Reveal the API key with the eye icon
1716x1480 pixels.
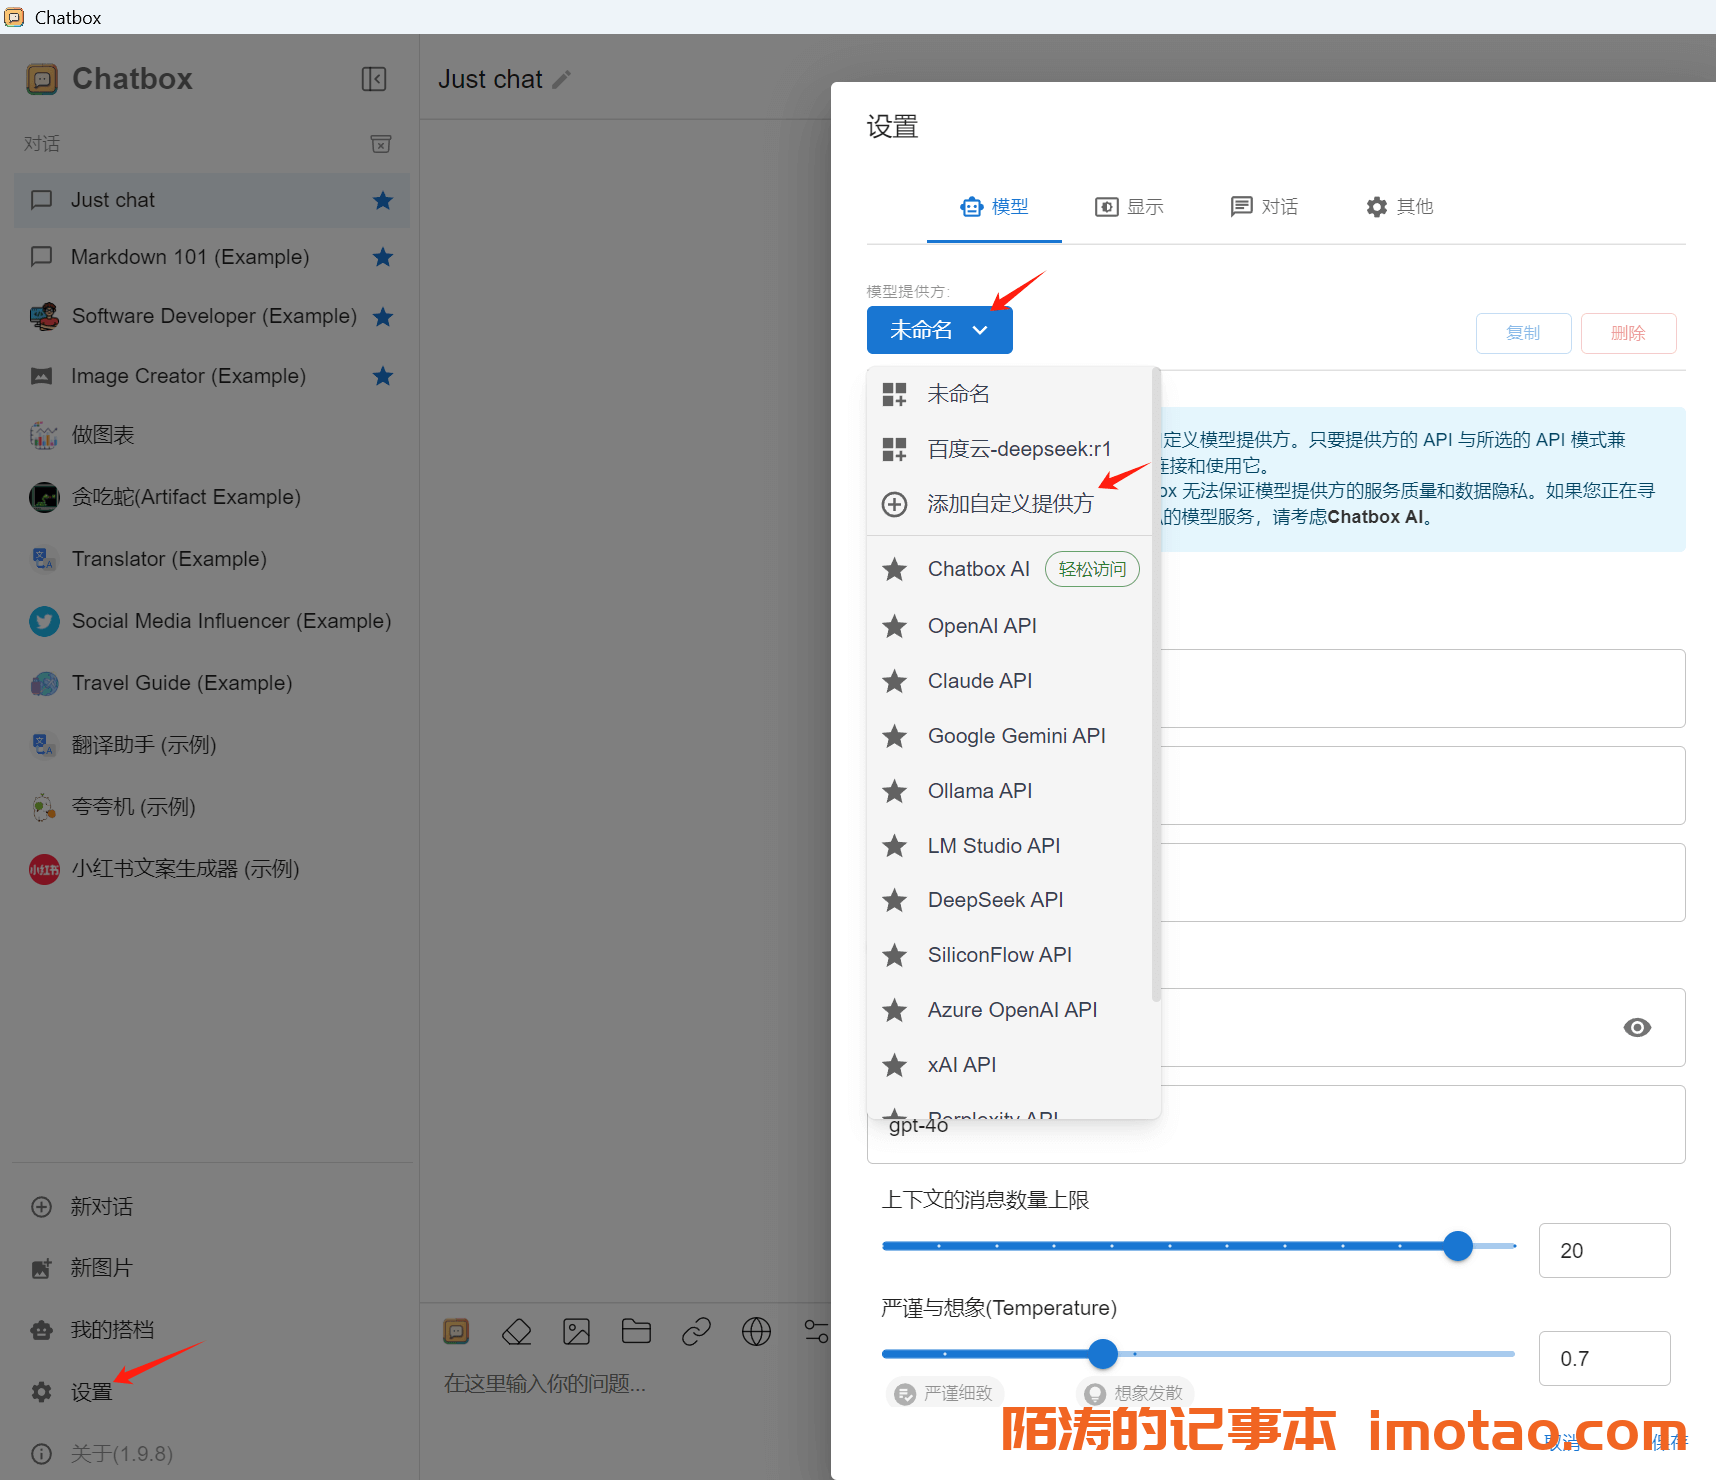(1637, 1027)
